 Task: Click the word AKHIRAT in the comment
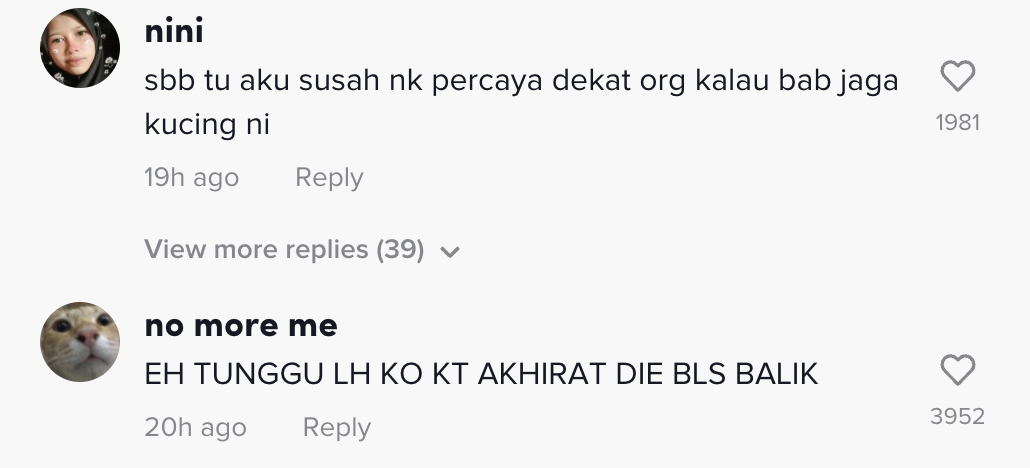point(538,374)
